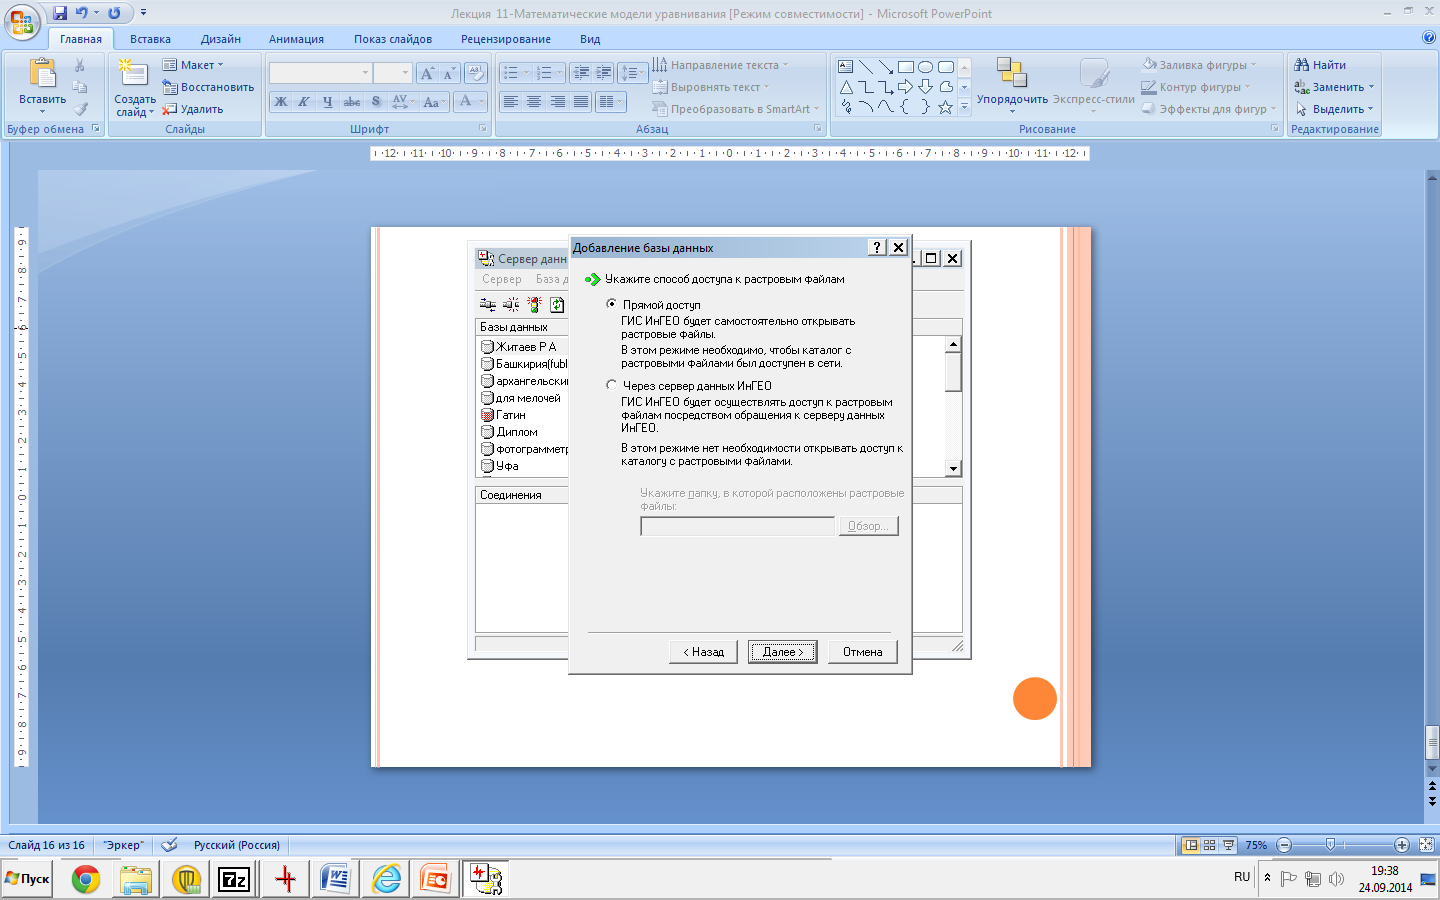Click the Office button

click(22, 22)
